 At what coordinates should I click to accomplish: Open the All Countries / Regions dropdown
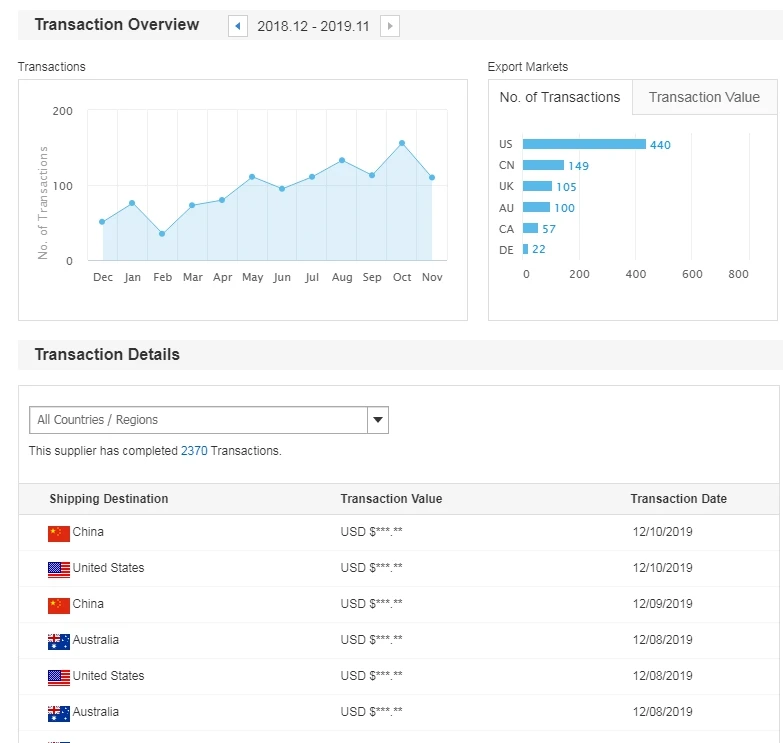coord(198,420)
